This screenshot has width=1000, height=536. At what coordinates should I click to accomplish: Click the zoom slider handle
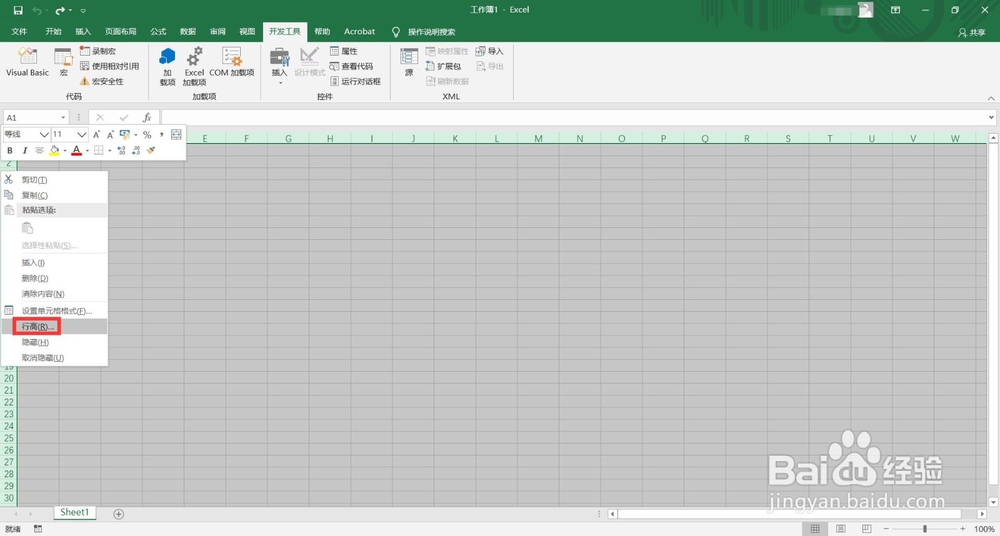click(925, 529)
